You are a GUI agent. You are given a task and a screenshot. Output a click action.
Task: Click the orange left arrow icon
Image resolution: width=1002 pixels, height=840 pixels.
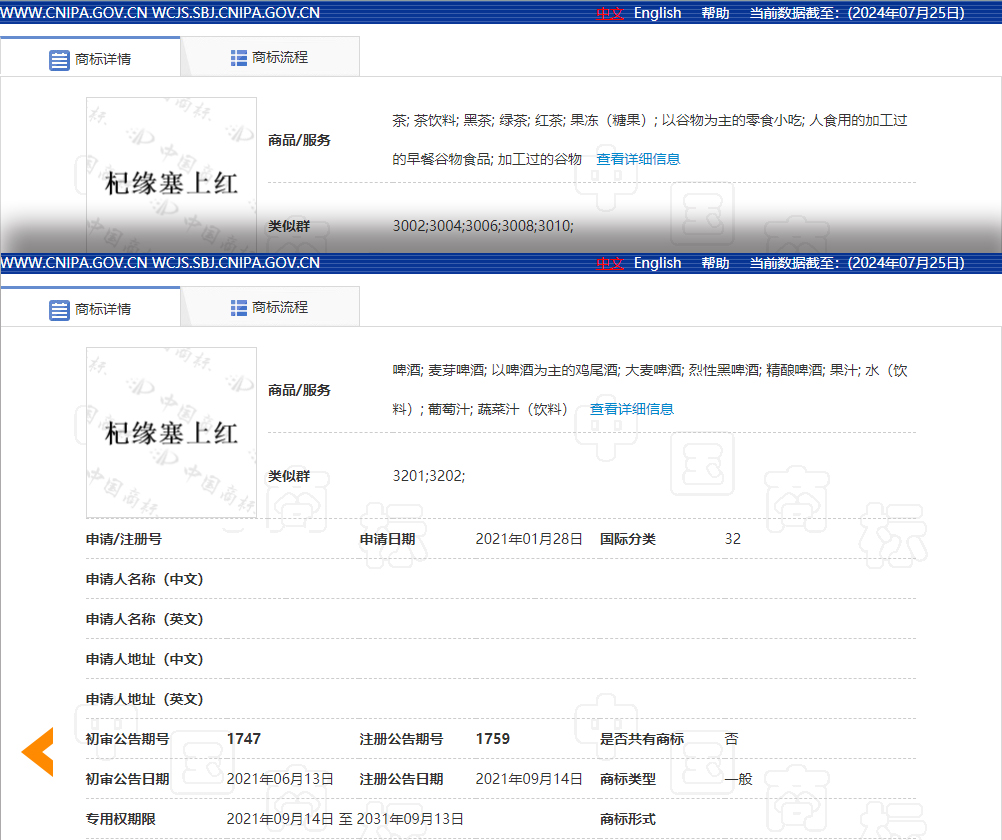pyautogui.click(x=38, y=752)
